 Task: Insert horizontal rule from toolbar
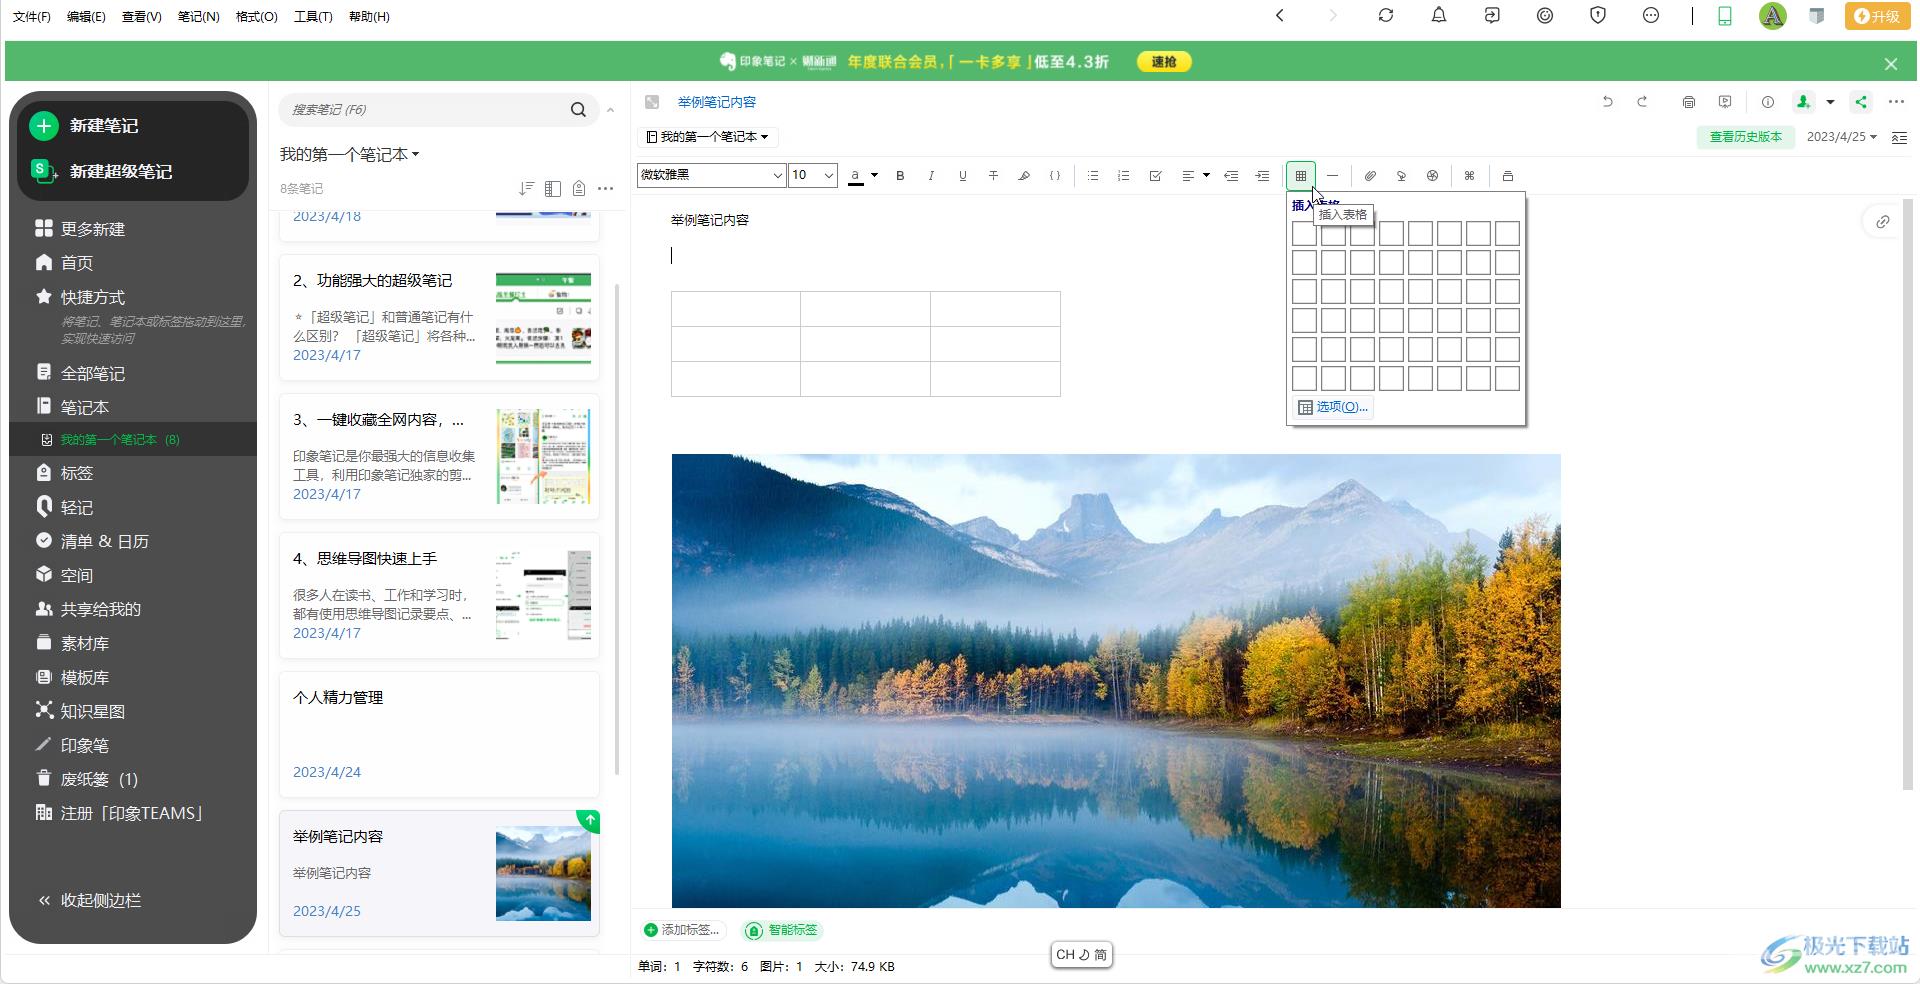(x=1332, y=175)
